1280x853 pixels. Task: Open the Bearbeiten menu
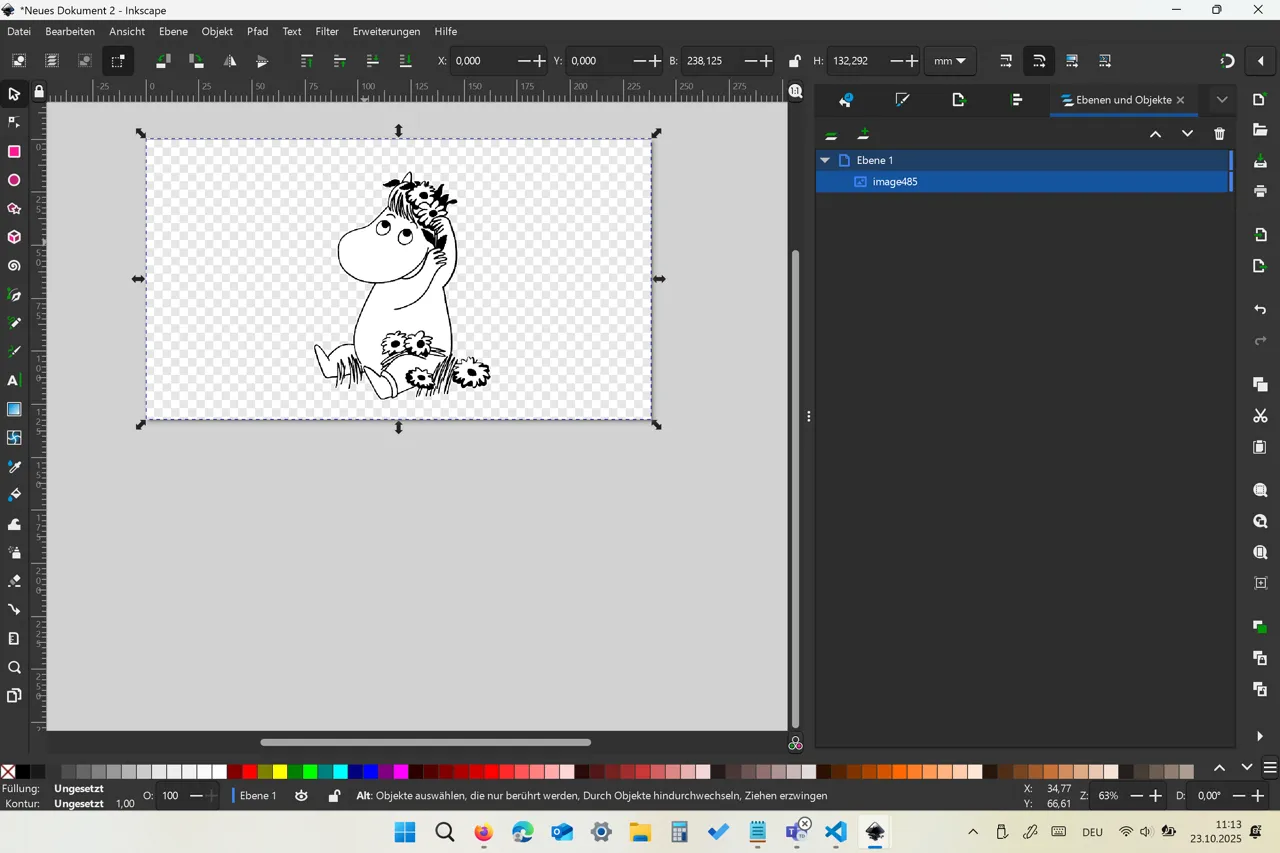(x=70, y=32)
